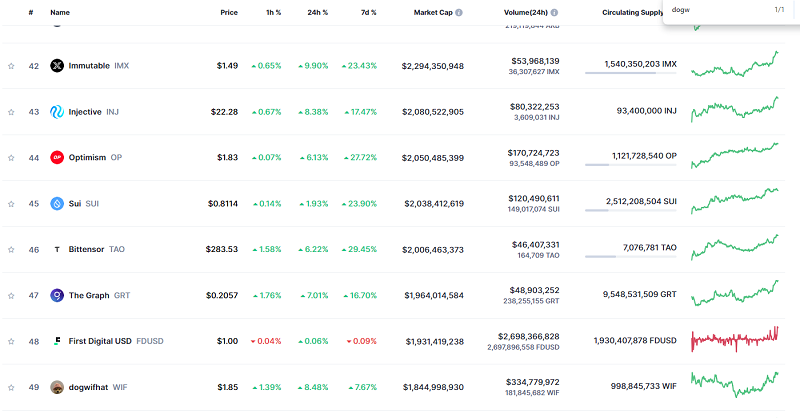This screenshot has width=800, height=418.
Task: Click the red Optimism OP logo
Action: pos(57,157)
